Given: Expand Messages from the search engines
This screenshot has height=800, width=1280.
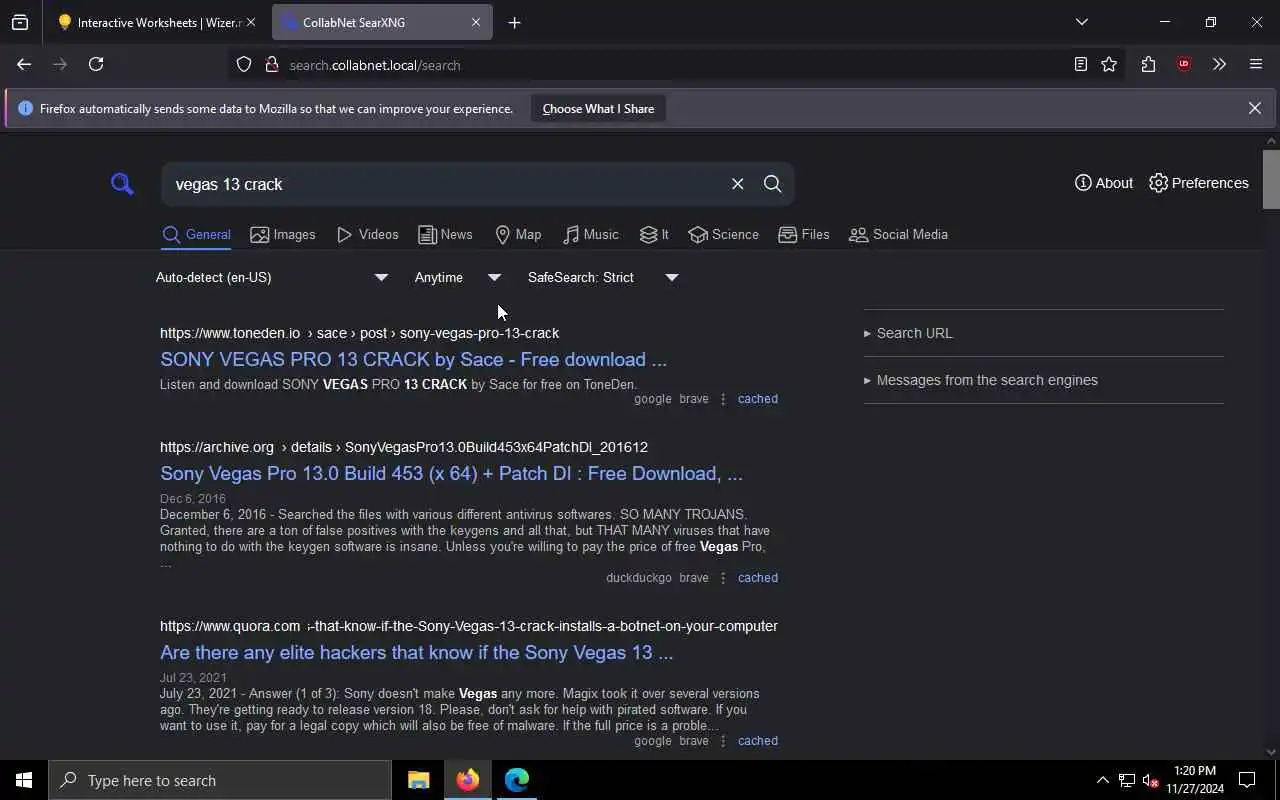Looking at the screenshot, I should click(980, 380).
